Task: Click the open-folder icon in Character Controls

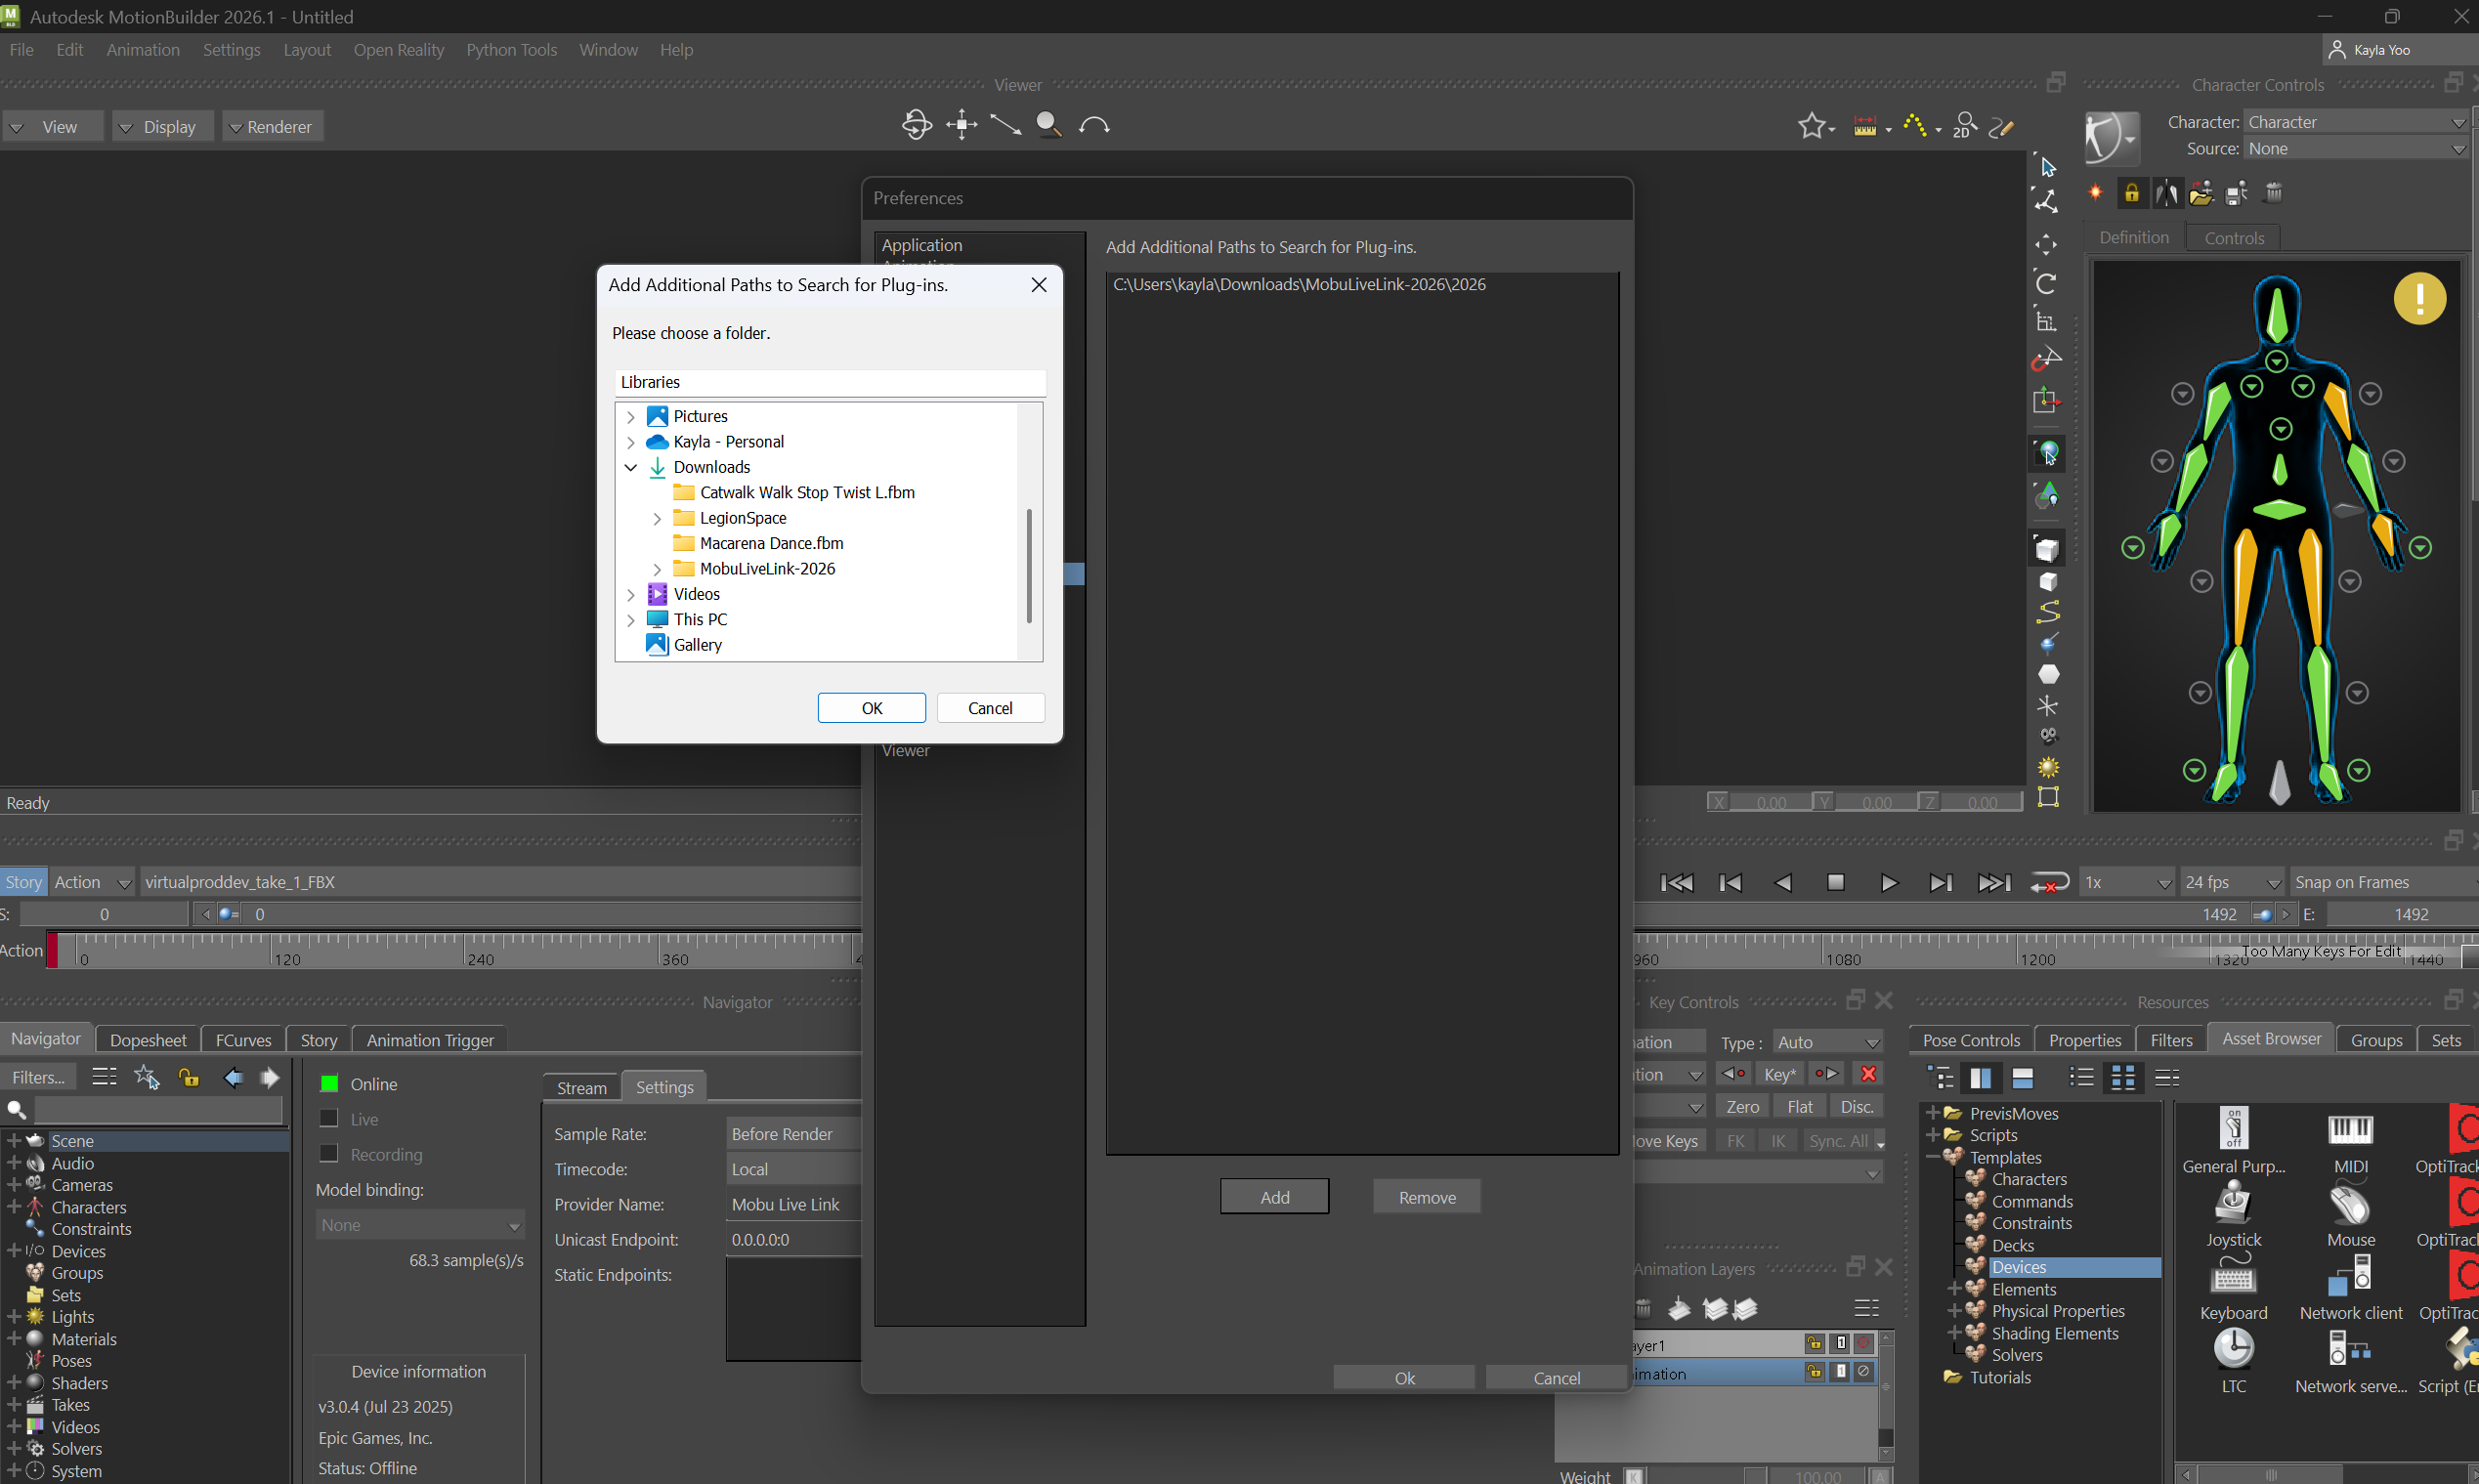Action: pyautogui.click(x=2201, y=192)
